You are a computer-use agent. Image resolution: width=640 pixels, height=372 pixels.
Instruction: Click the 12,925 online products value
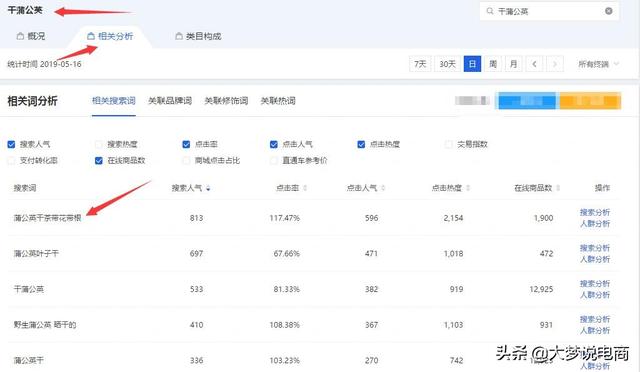[x=541, y=289]
